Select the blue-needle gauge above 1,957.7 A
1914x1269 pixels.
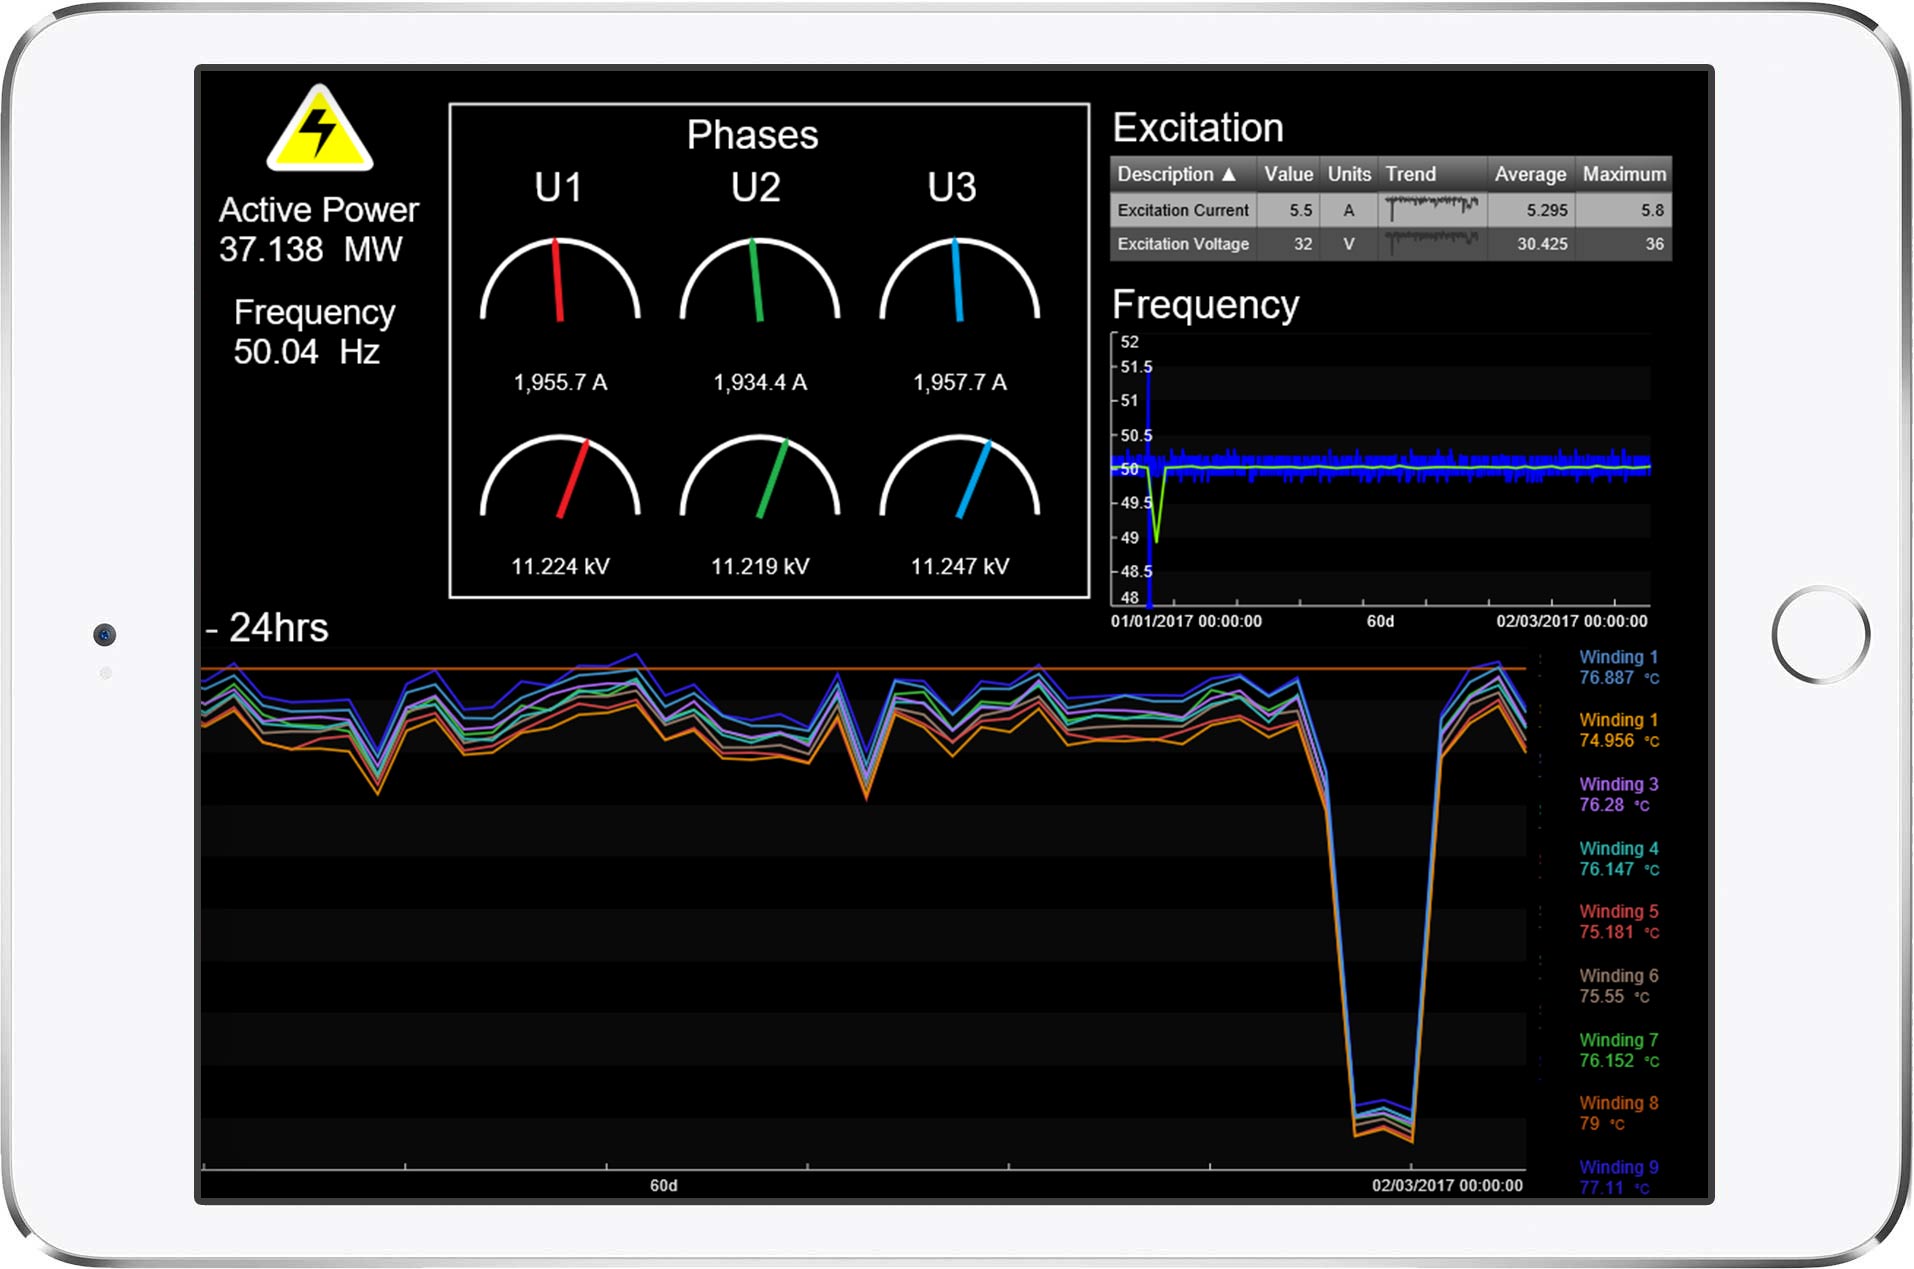tap(960, 281)
